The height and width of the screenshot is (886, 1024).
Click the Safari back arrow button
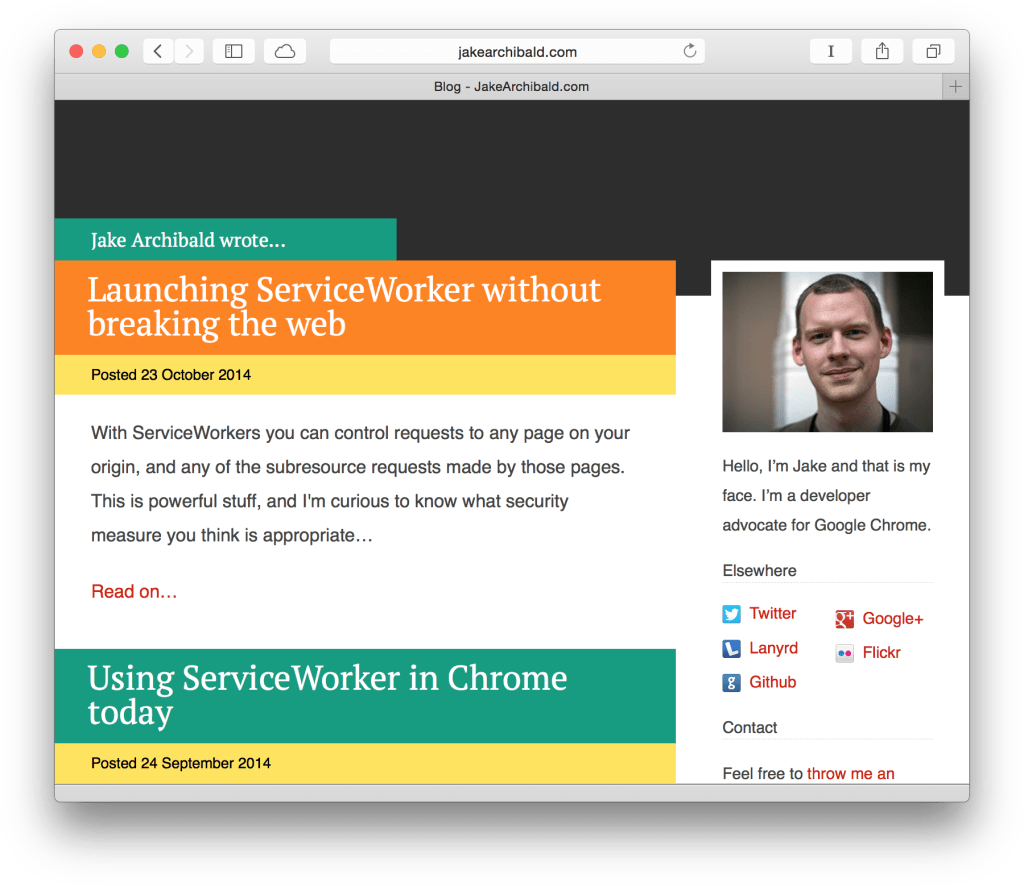[x=158, y=51]
